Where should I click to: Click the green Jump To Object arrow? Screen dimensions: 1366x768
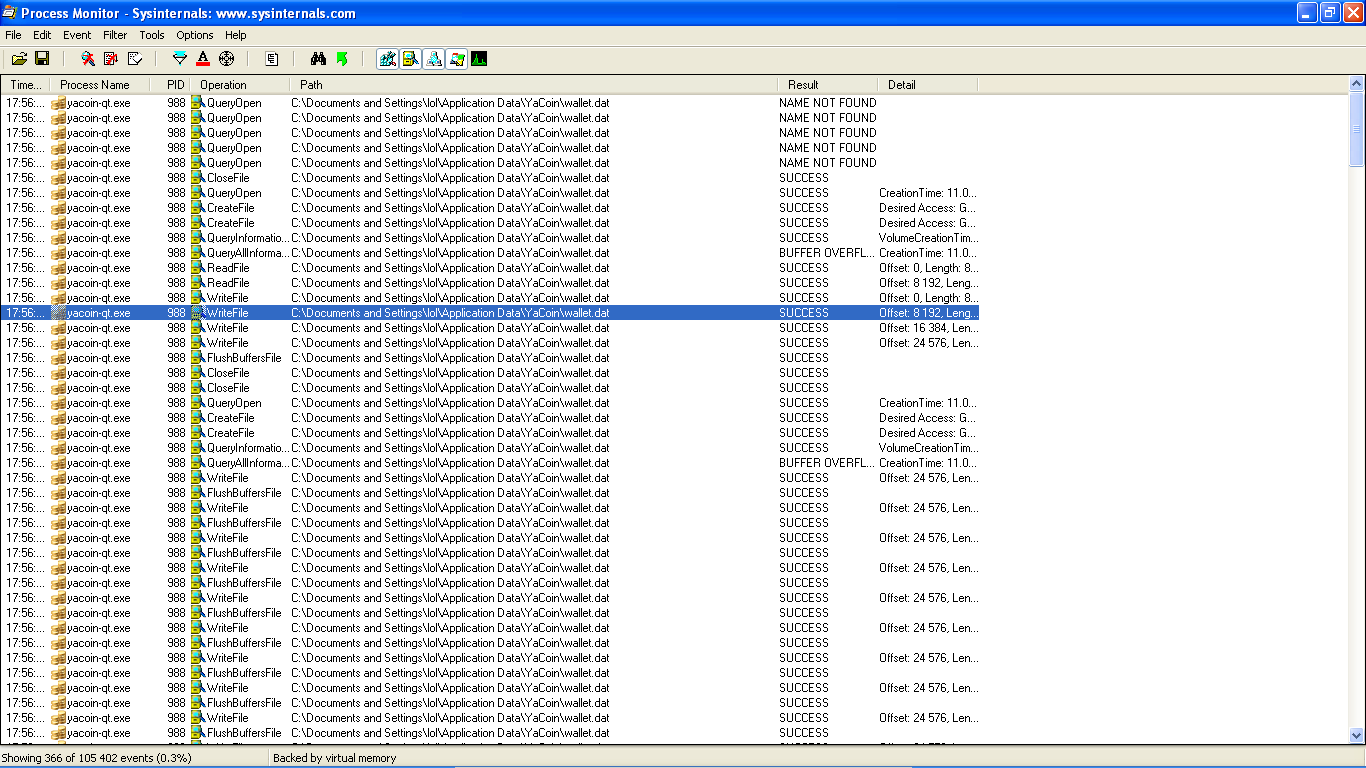[x=342, y=59]
